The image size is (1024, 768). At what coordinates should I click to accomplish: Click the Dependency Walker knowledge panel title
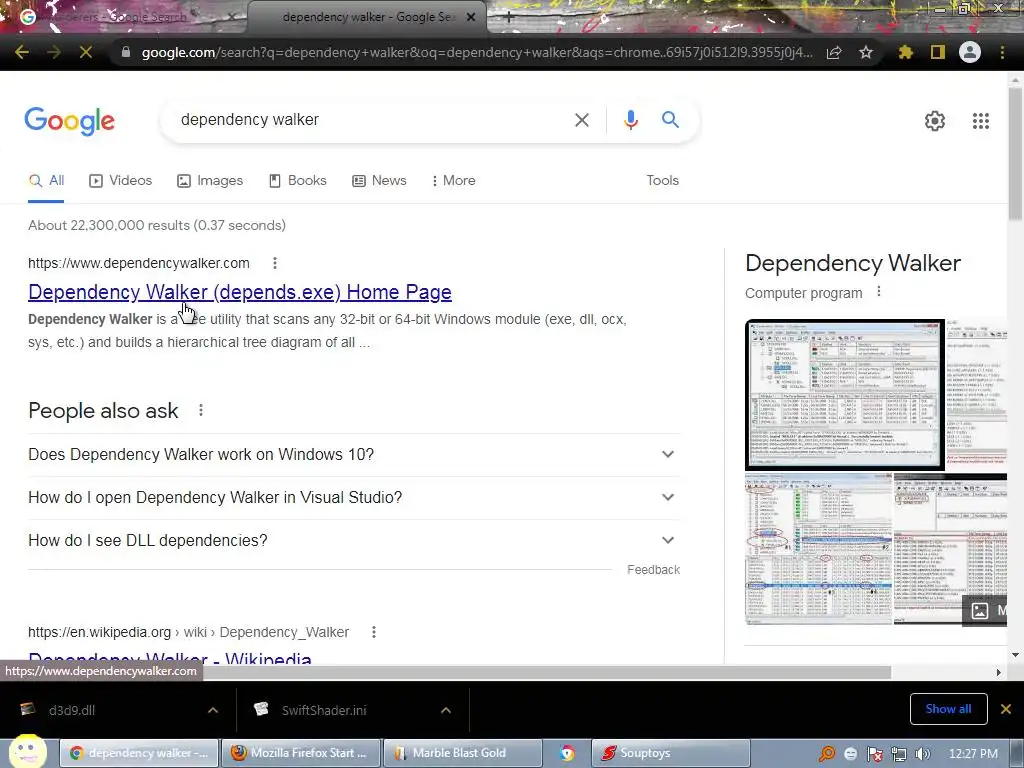pyautogui.click(x=853, y=263)
